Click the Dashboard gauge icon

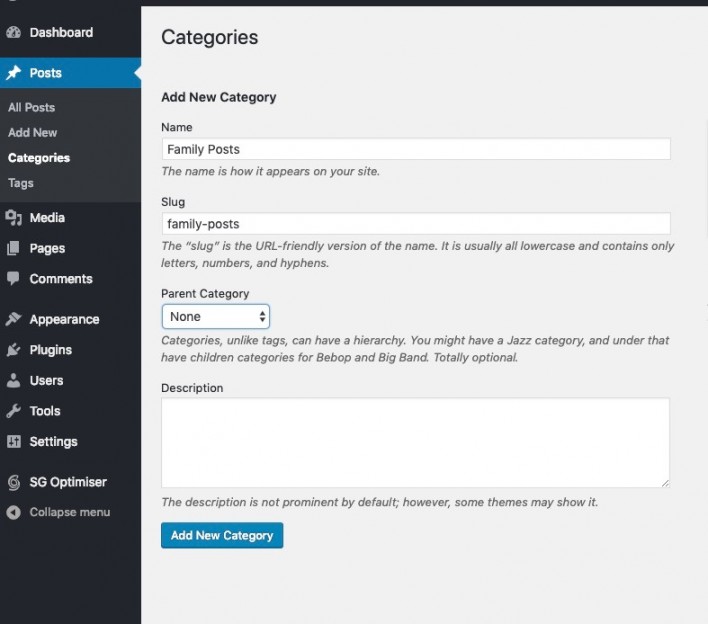pos(14,33)
